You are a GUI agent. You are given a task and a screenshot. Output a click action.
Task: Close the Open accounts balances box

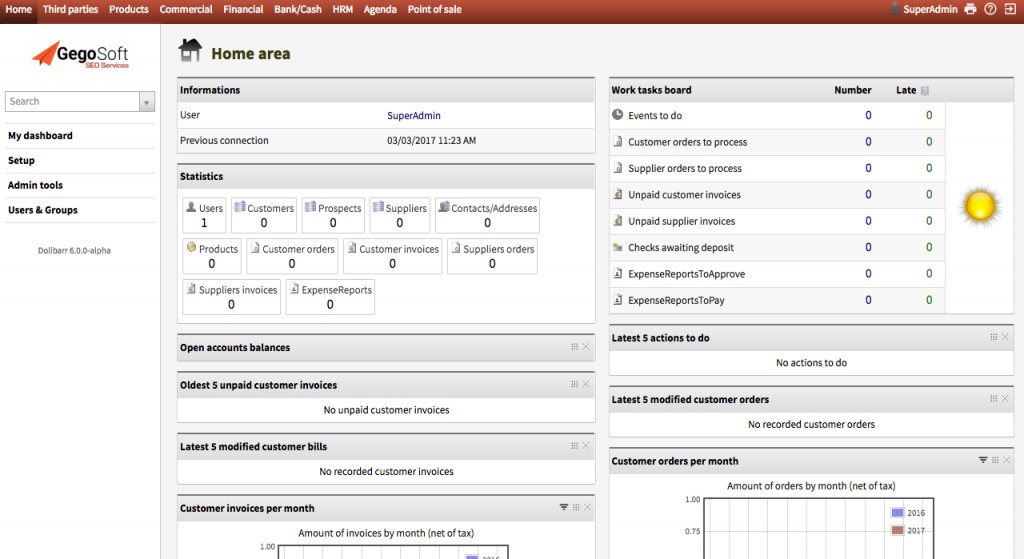pos(586,347)
